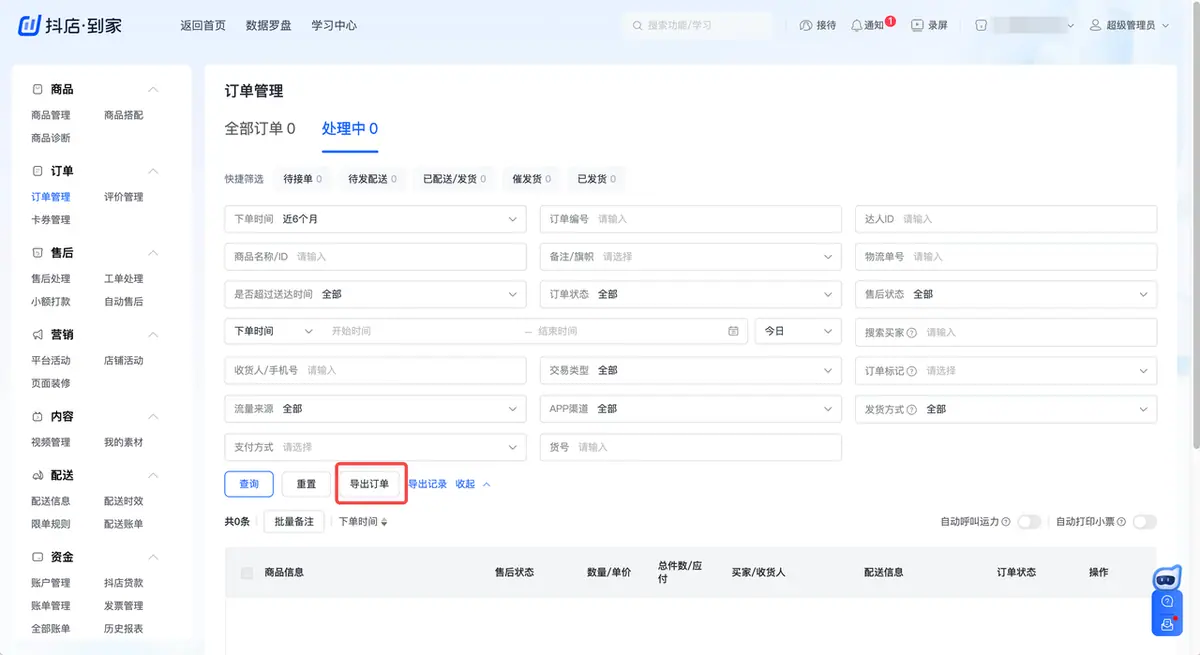Open 学习中心 in top navigation

(334, 26)
